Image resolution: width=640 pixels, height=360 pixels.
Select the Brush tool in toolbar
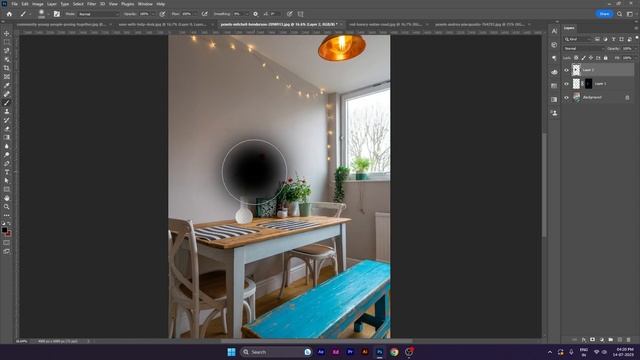(x=7, y=103)
